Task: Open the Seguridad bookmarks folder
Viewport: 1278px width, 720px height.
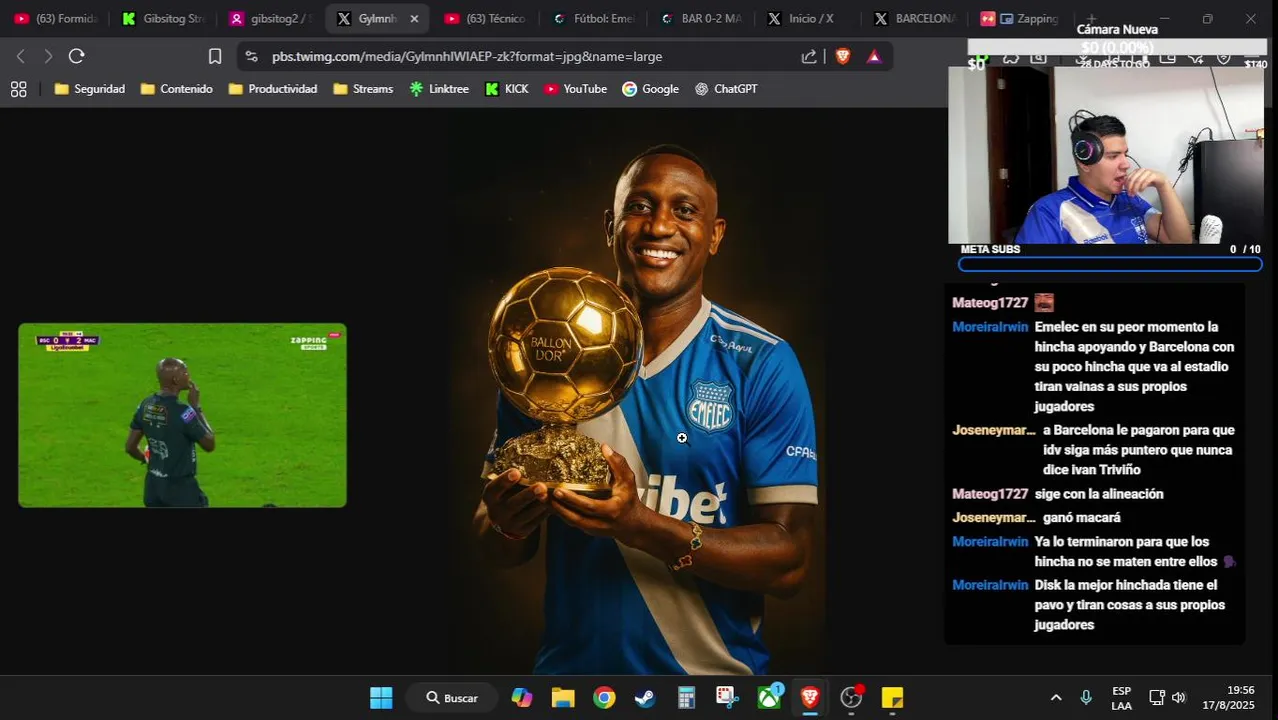Action: (90, 89)
